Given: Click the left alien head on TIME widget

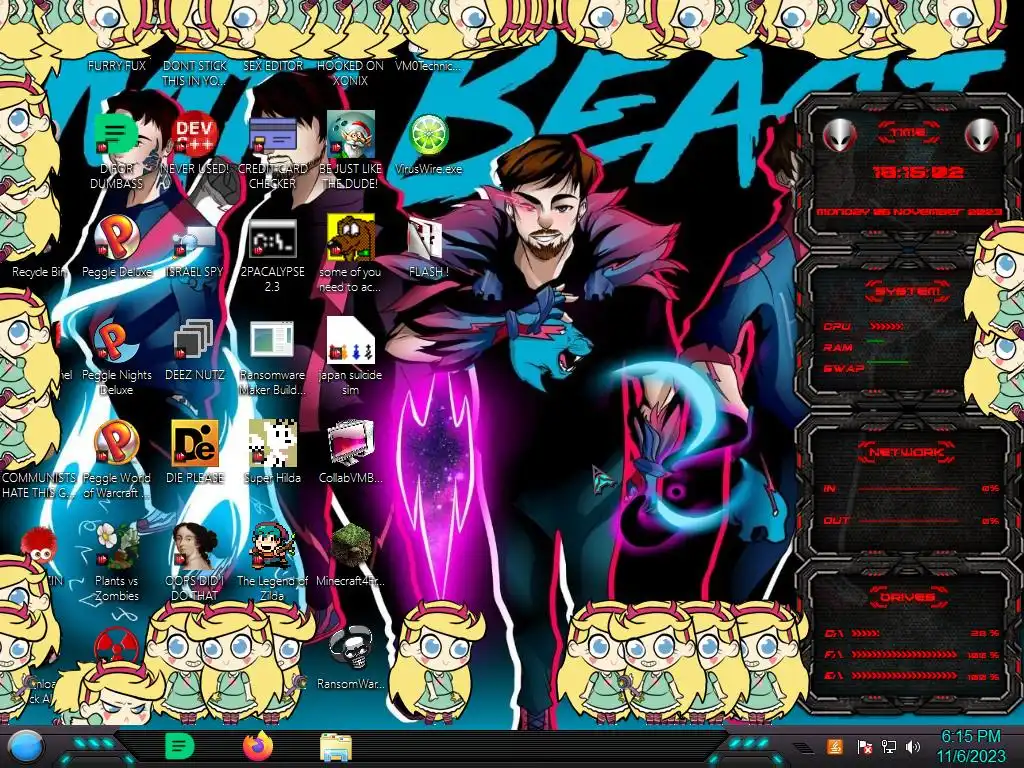Looking at the screenshot, I should [x=839, y=135].
